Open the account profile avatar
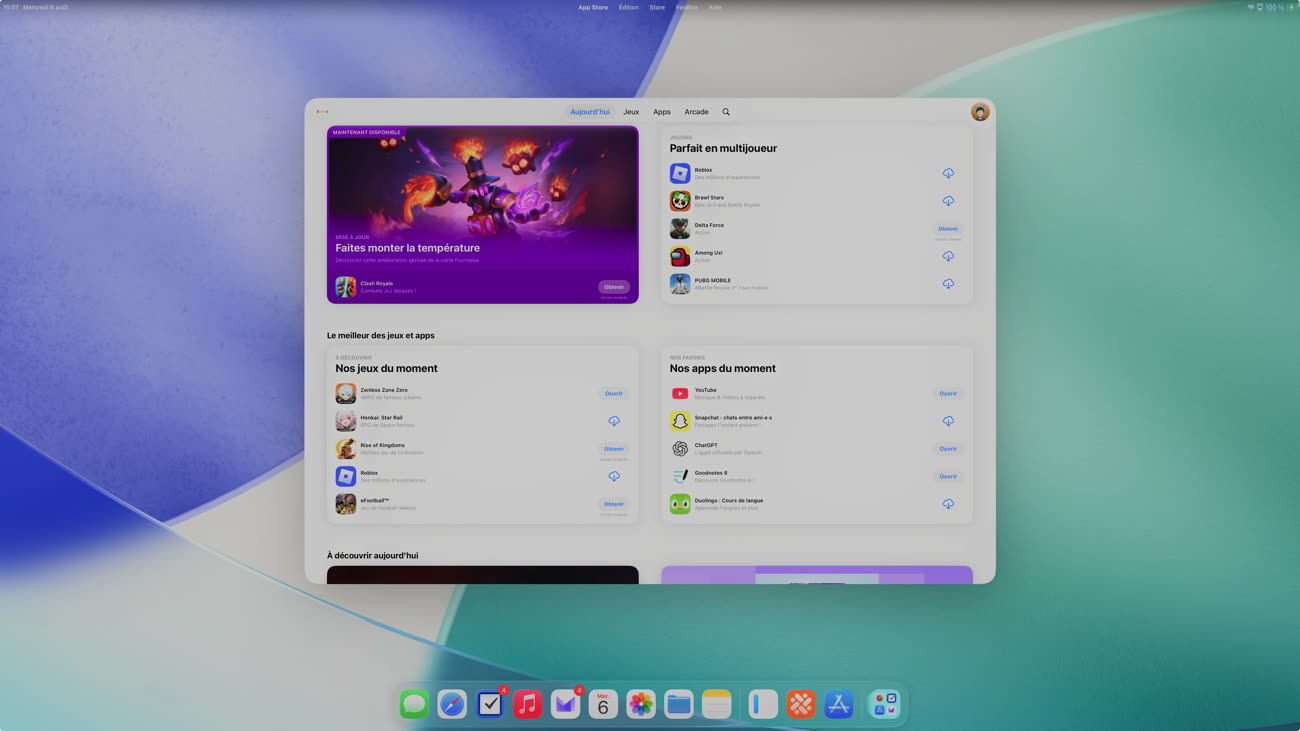The width and height of the screenshot is (1300, 731). pyautogui.click(x=980, y=112)
